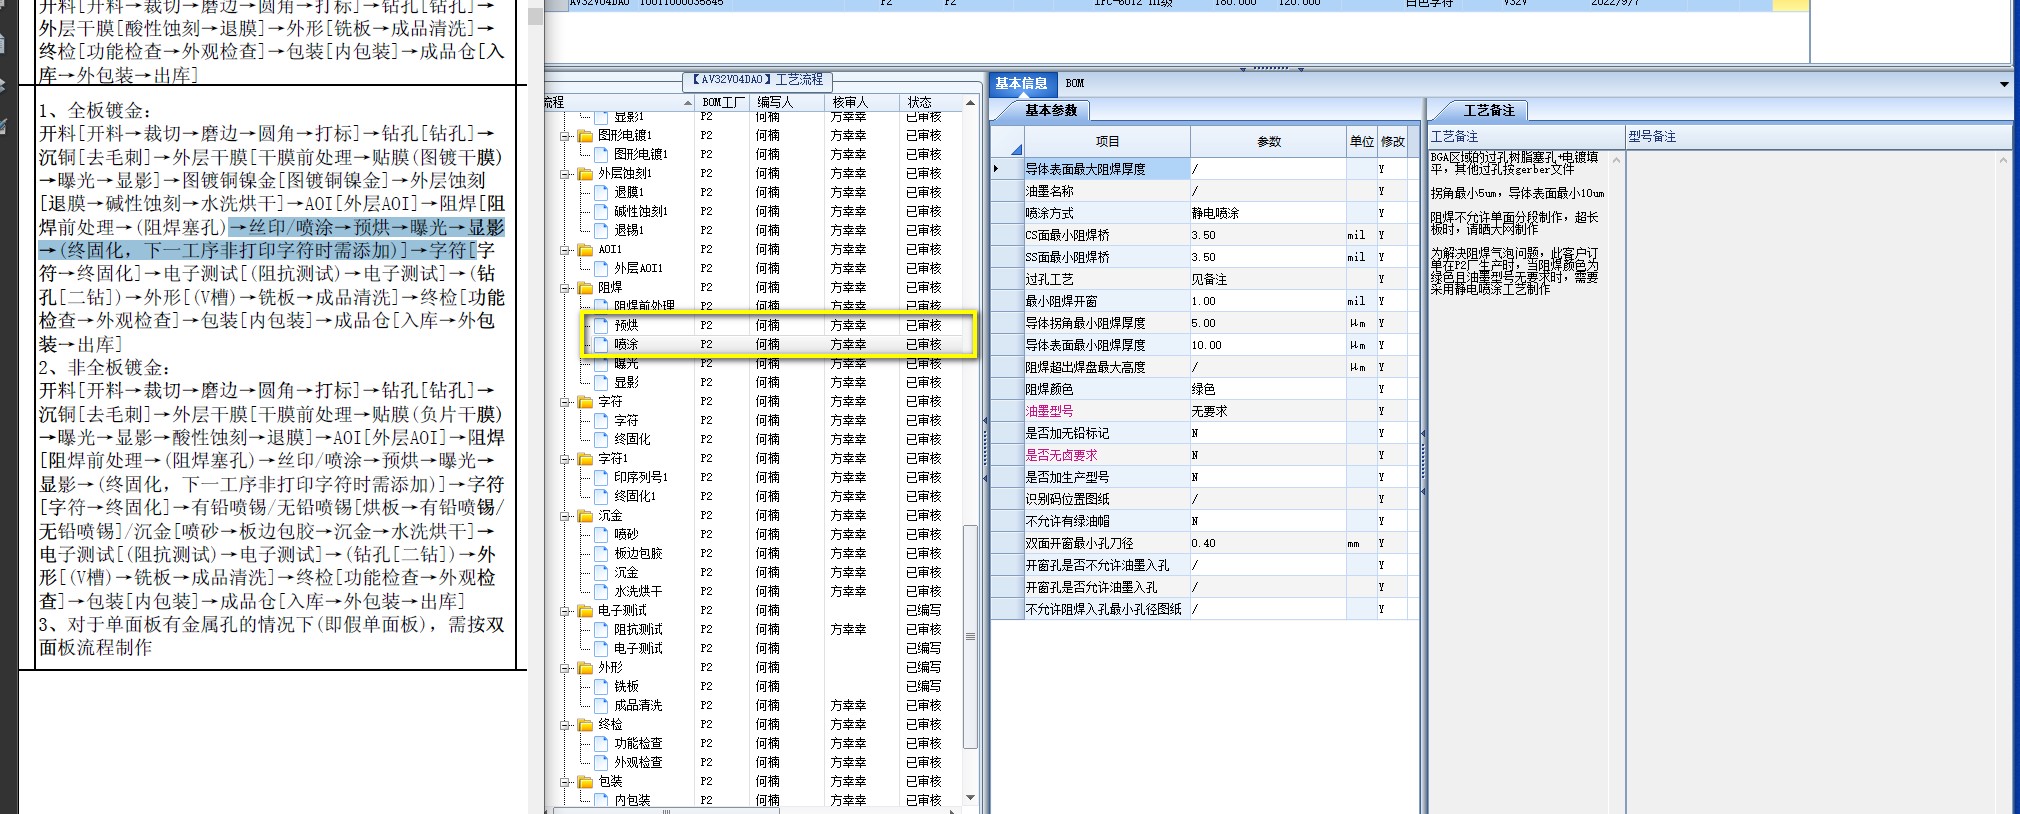
Task: Collapse the 字符1 folder node
Action: pos(566,459)
